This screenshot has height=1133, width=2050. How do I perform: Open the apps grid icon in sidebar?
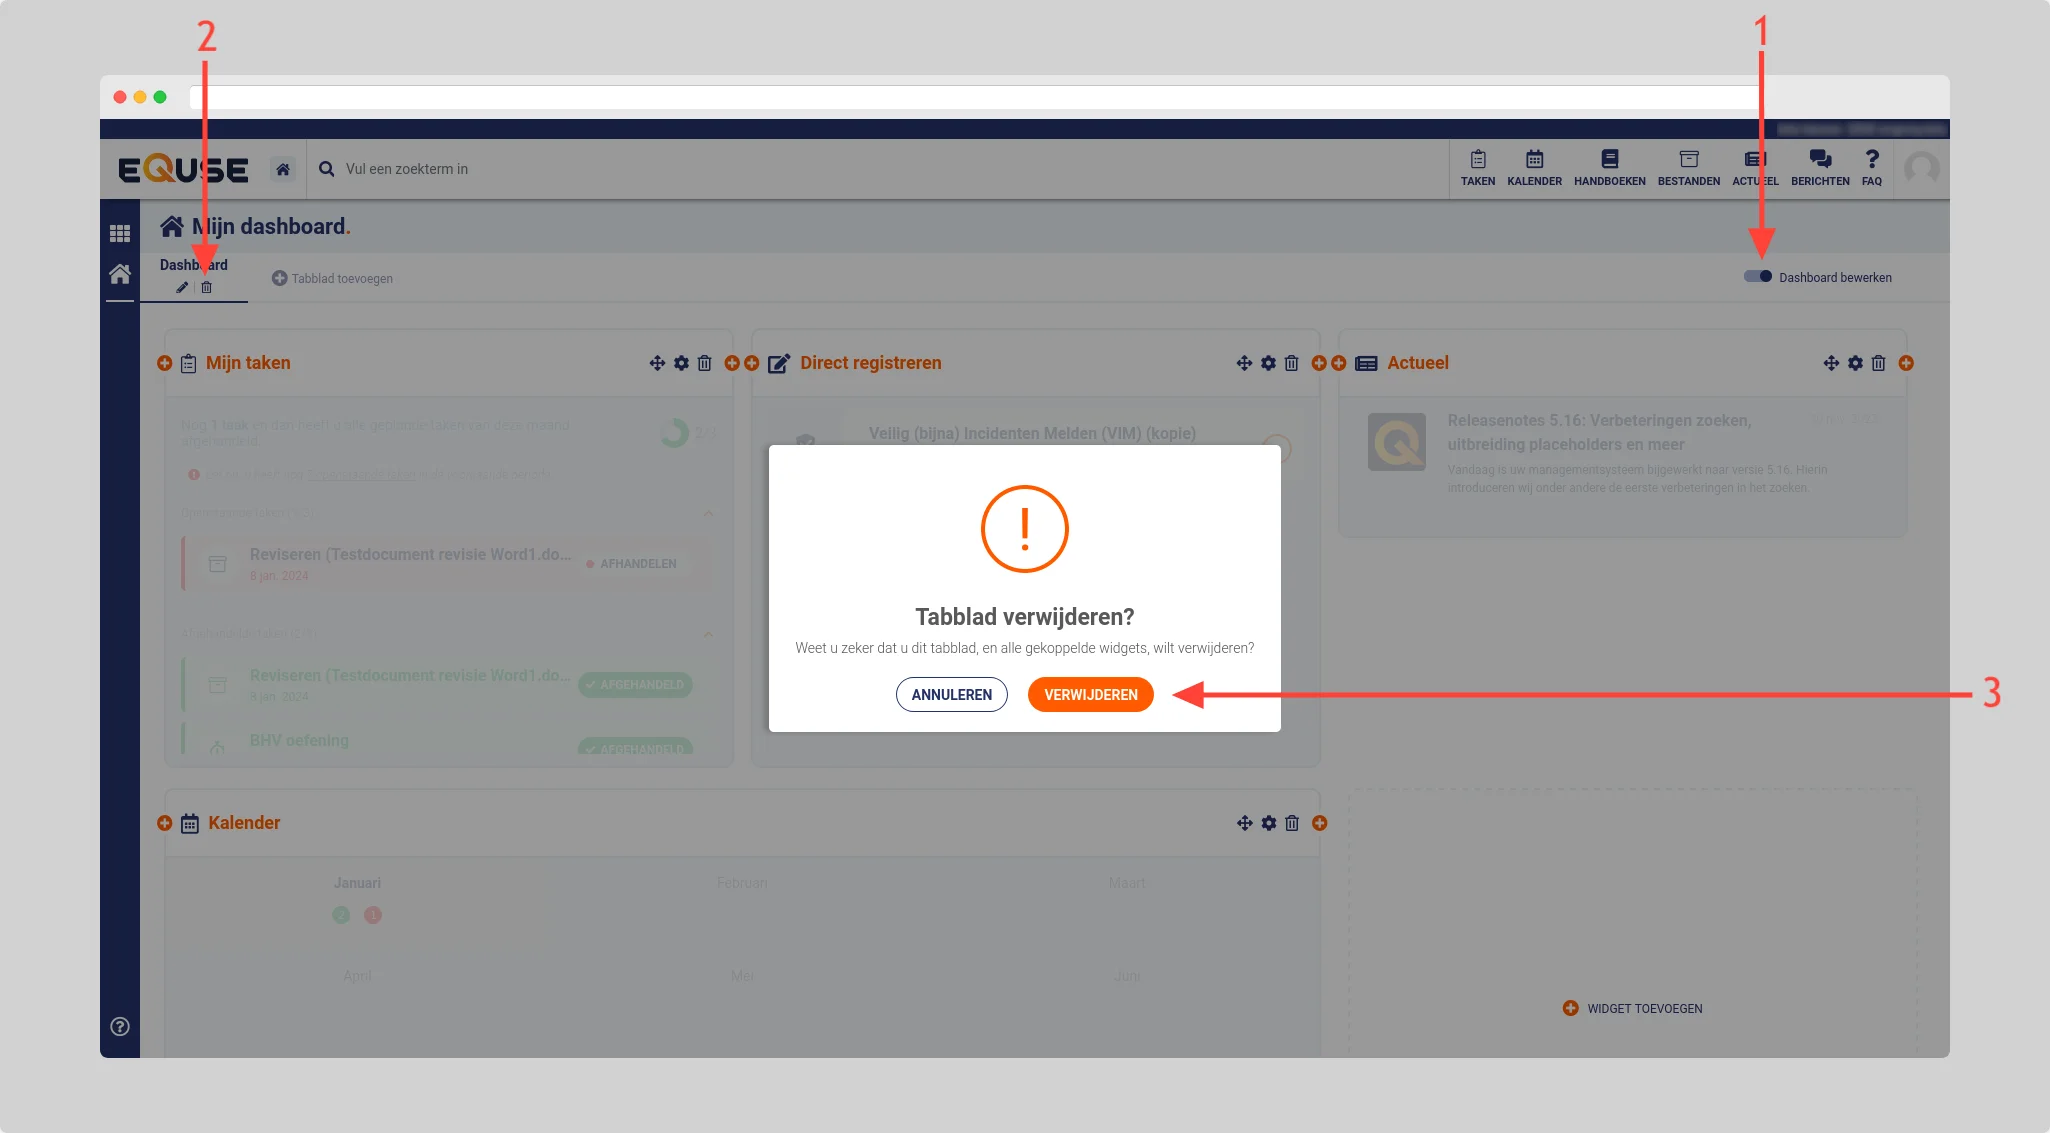[120, 233]
